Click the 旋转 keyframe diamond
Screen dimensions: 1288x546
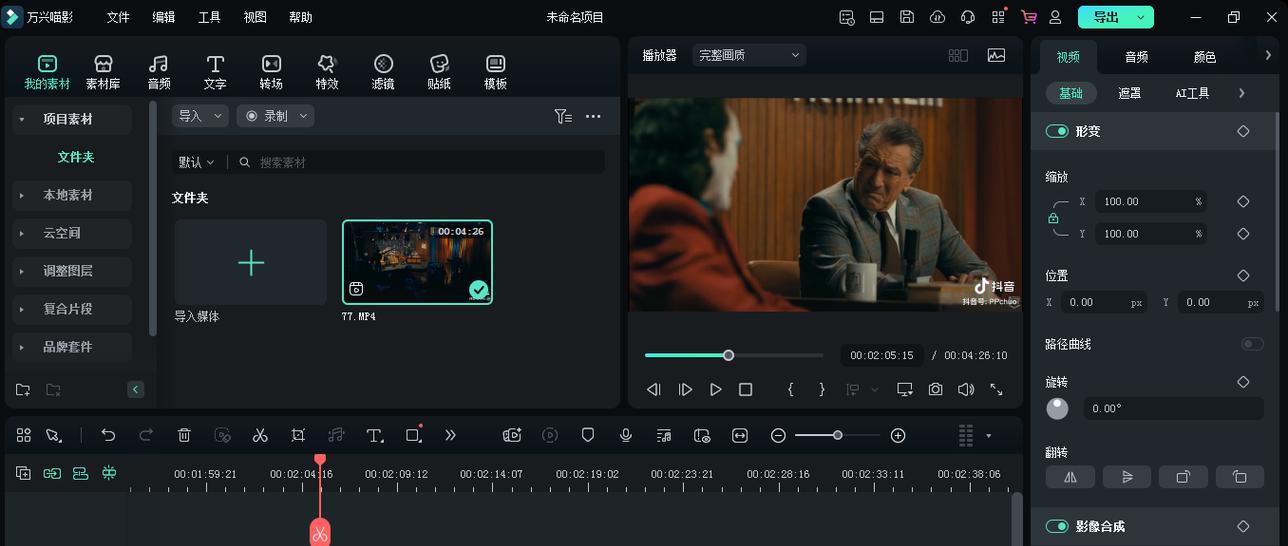tap(1243, 382)
